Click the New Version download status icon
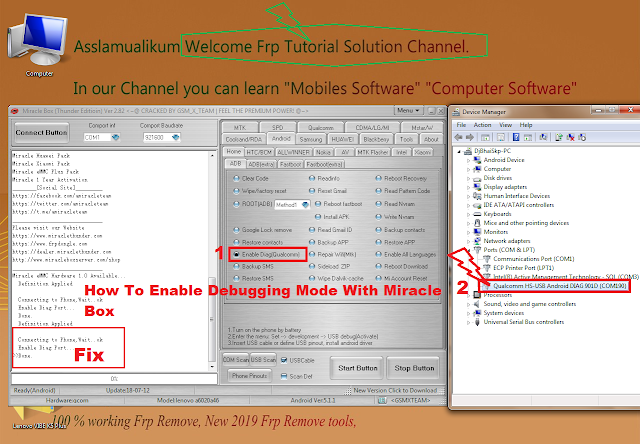640x444 pixels. point(348,391)
